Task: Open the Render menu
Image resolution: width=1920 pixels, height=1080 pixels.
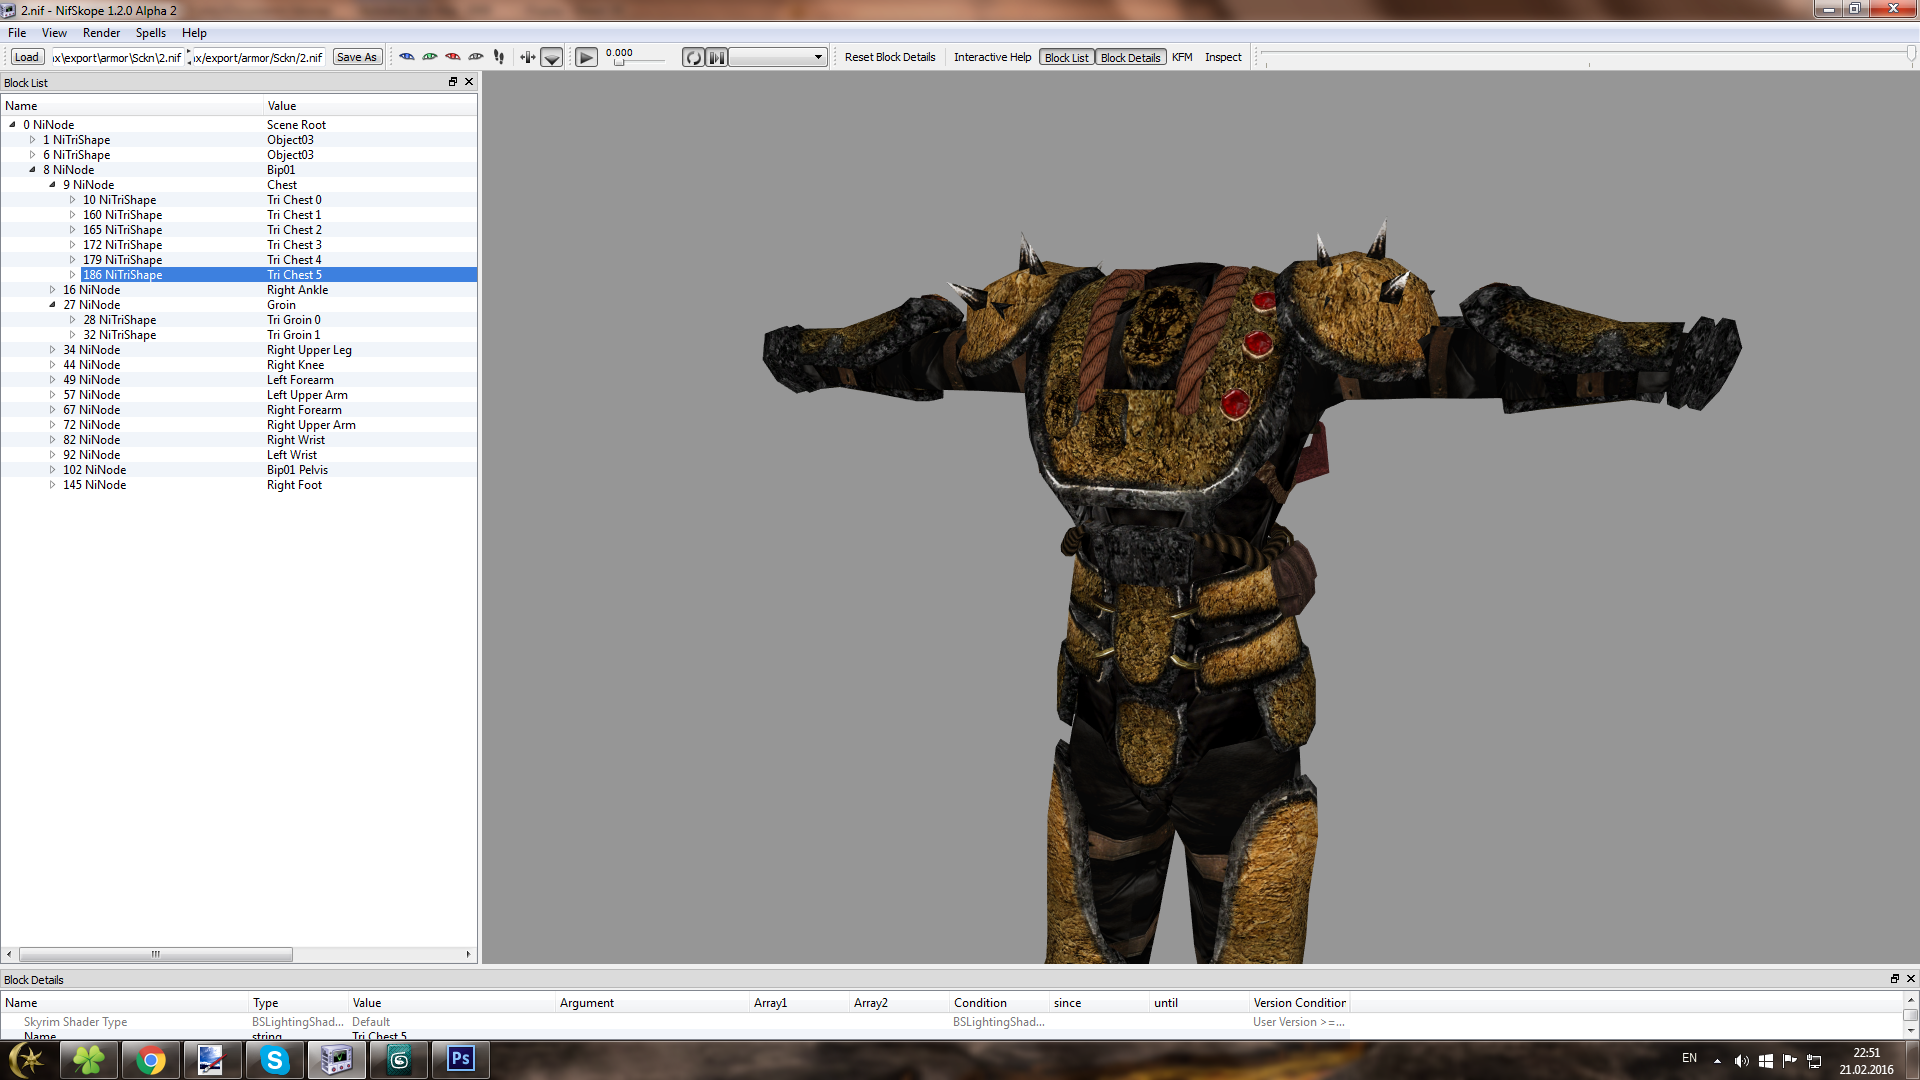Action: point(101,33)
